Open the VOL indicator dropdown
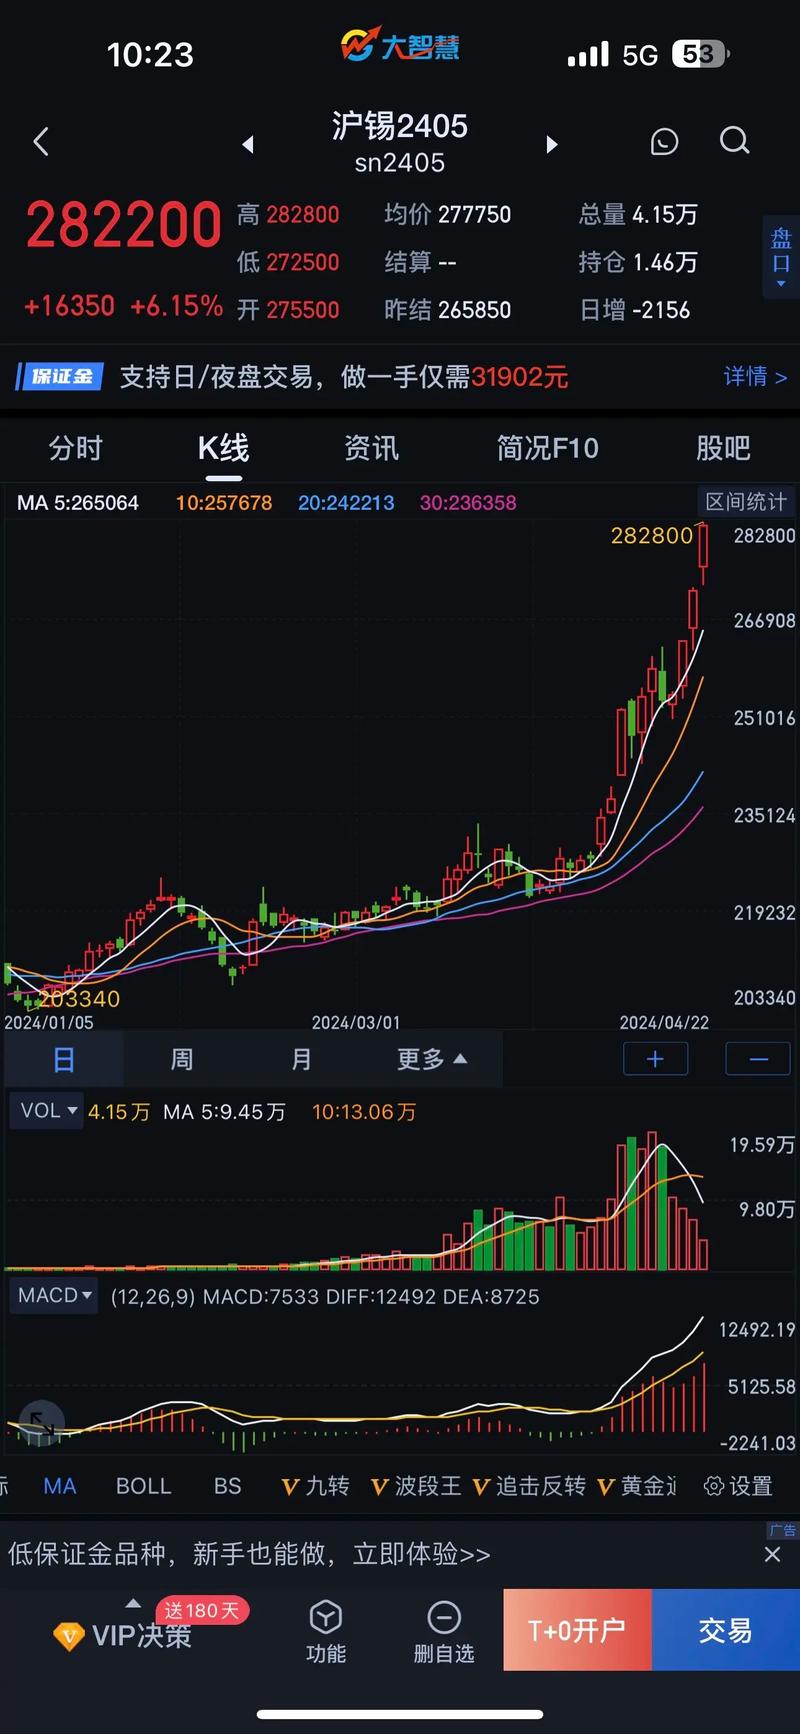The height and width of the screenshot is (1734, 800). 47,1111
